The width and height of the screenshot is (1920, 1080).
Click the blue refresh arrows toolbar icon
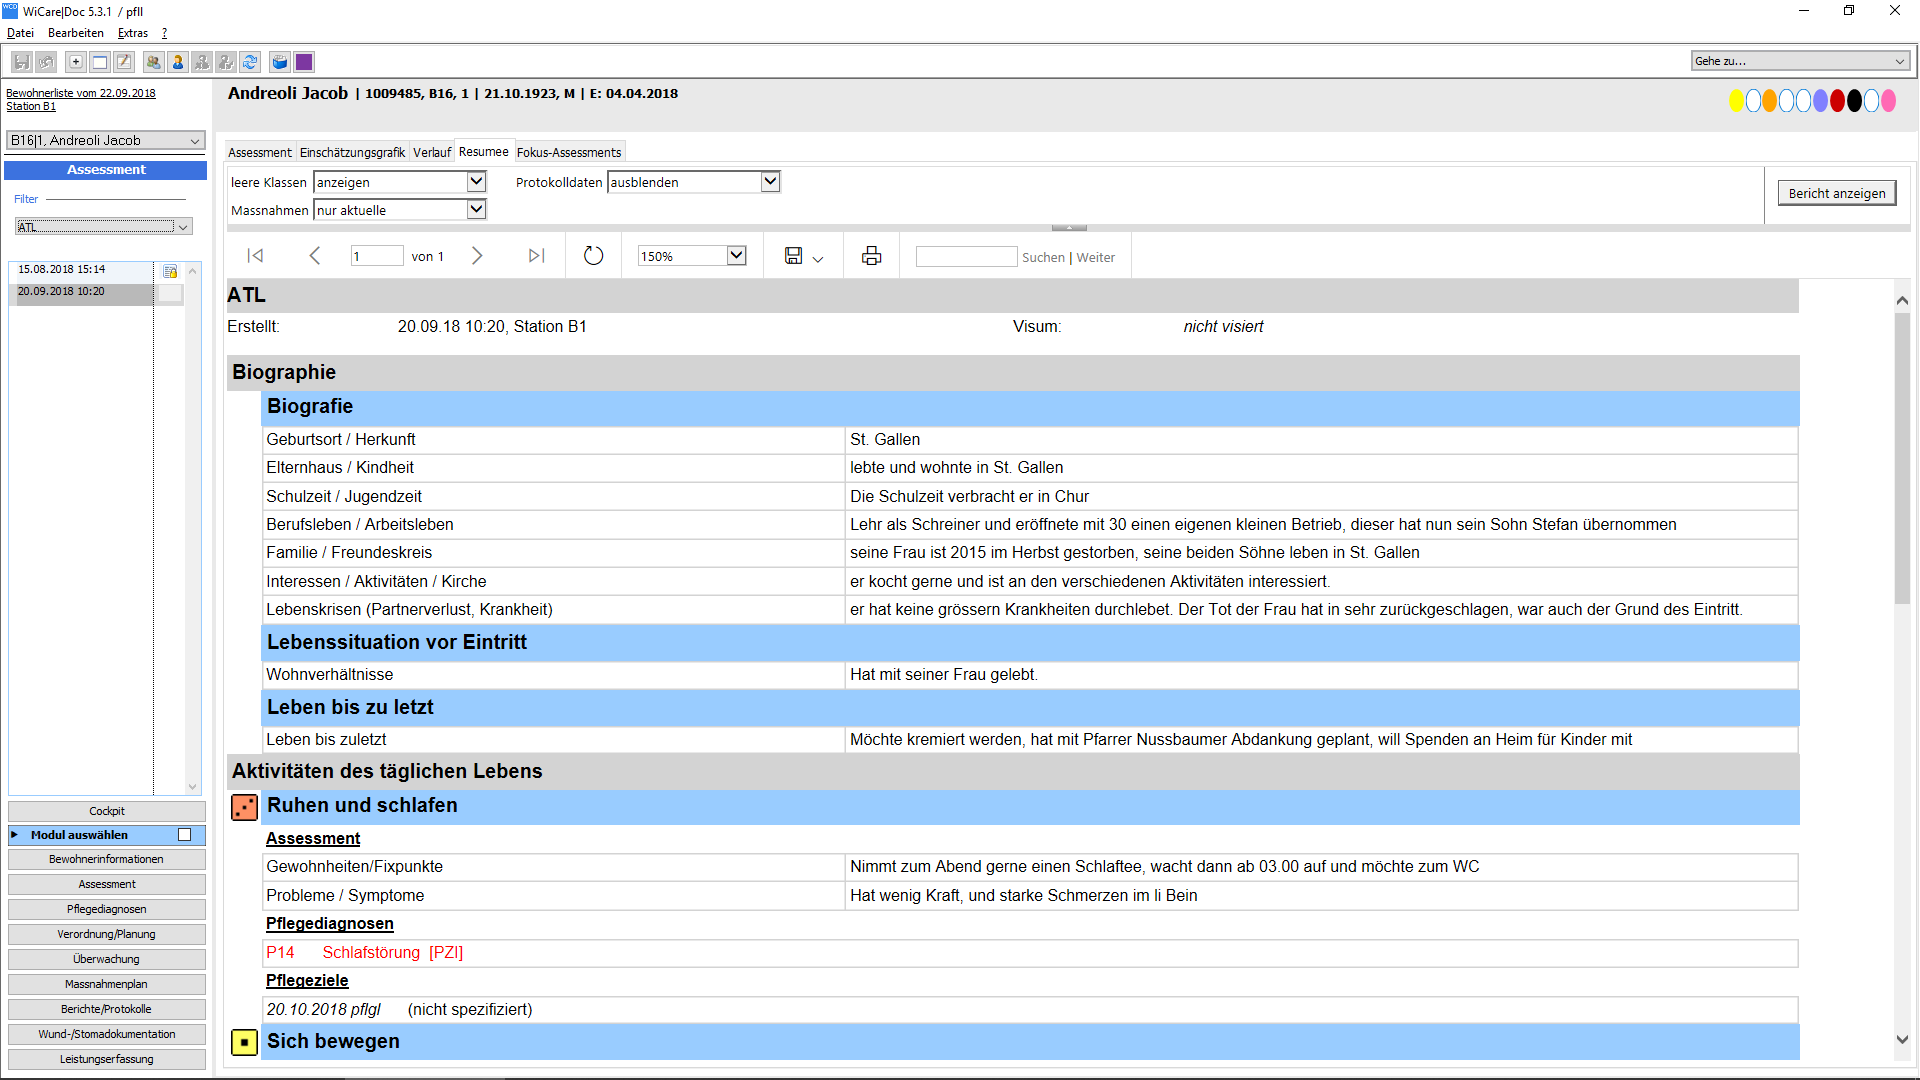coord(250,62)
